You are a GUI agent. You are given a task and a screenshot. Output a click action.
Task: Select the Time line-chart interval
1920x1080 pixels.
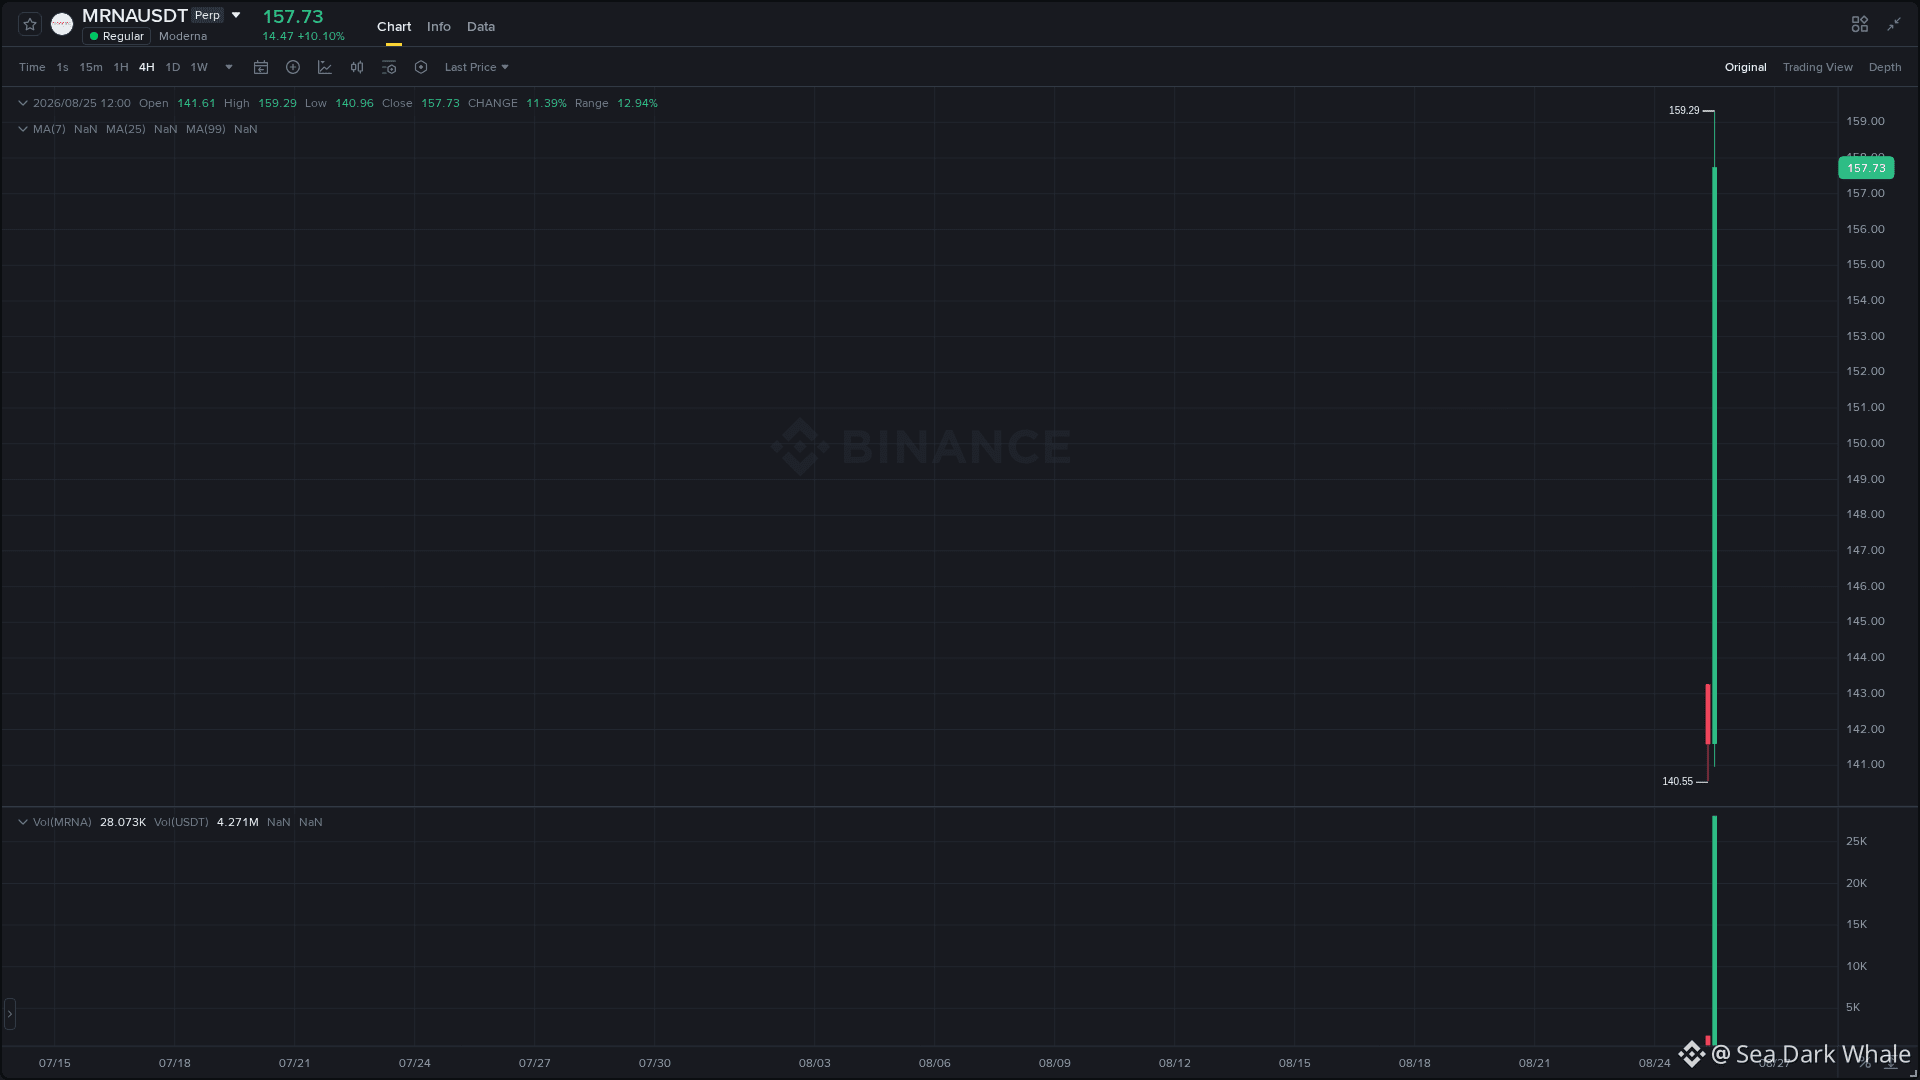click(32, 67)
